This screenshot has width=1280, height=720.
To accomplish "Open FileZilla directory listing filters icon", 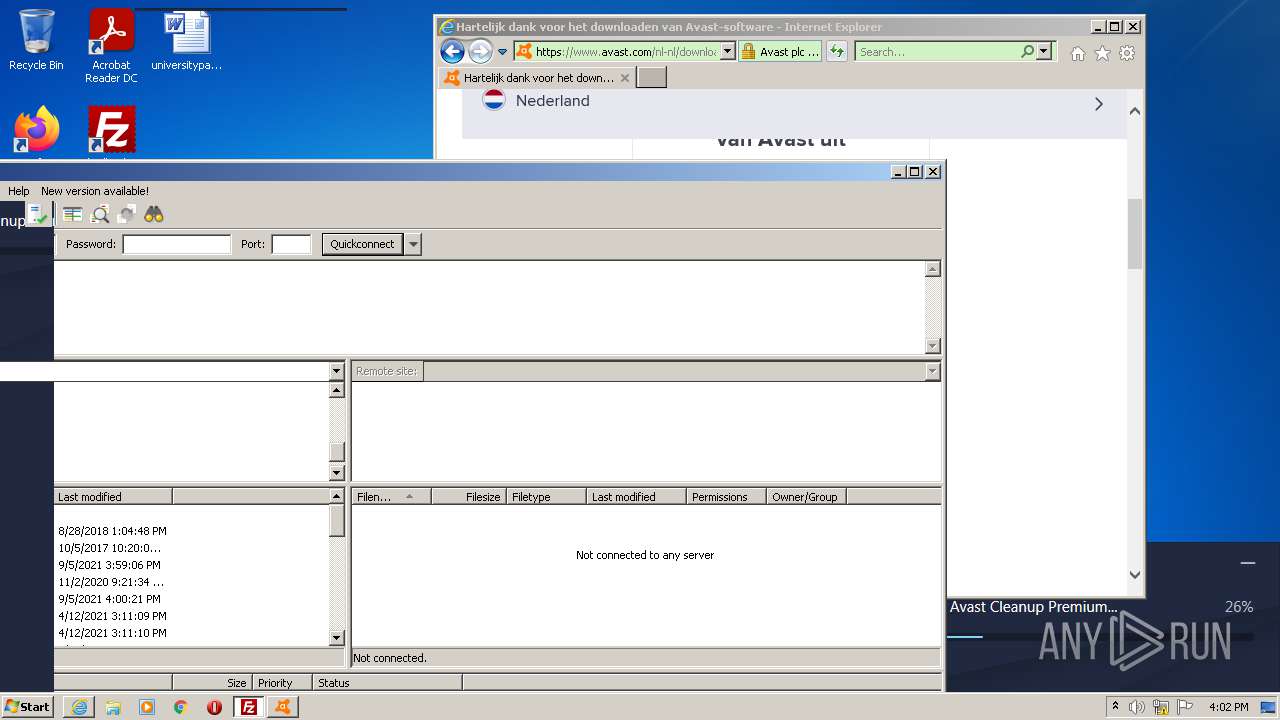I will click(100, 214).
